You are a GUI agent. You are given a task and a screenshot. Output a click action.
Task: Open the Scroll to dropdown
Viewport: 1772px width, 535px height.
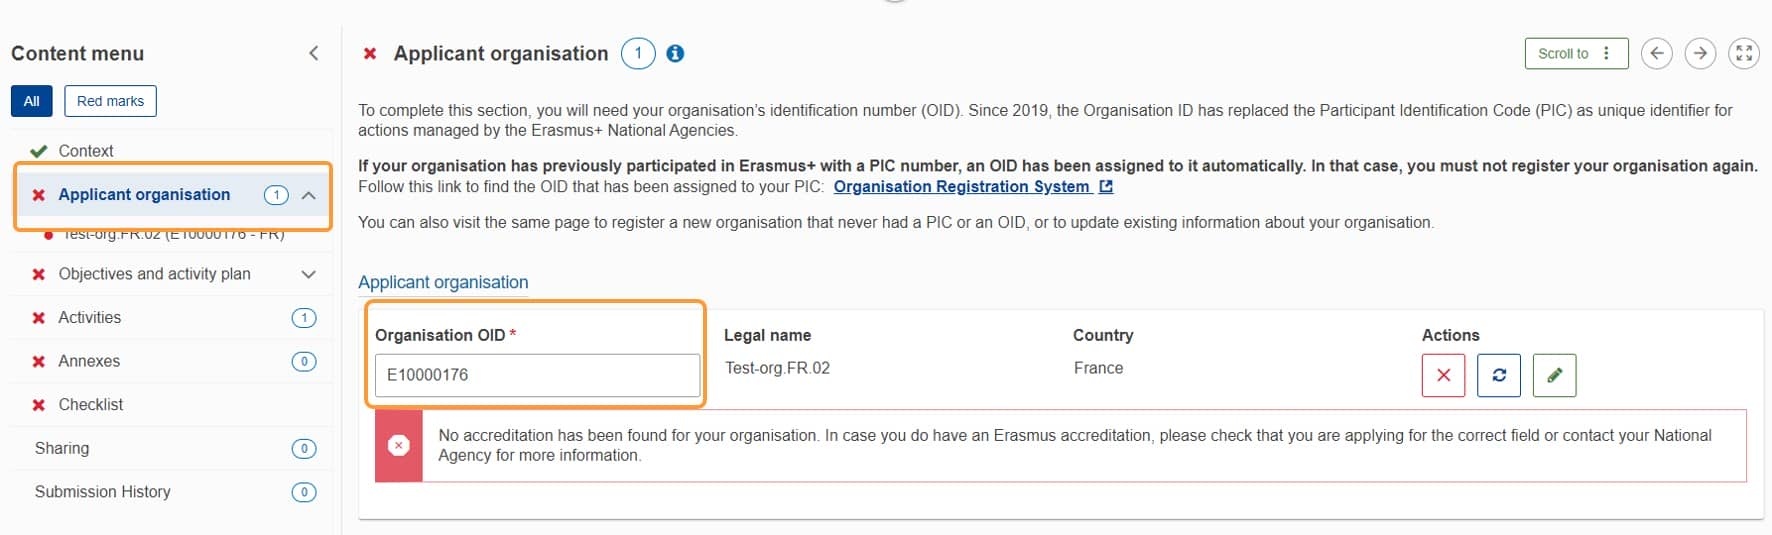pyautogui.click(x=1576, y=54)
